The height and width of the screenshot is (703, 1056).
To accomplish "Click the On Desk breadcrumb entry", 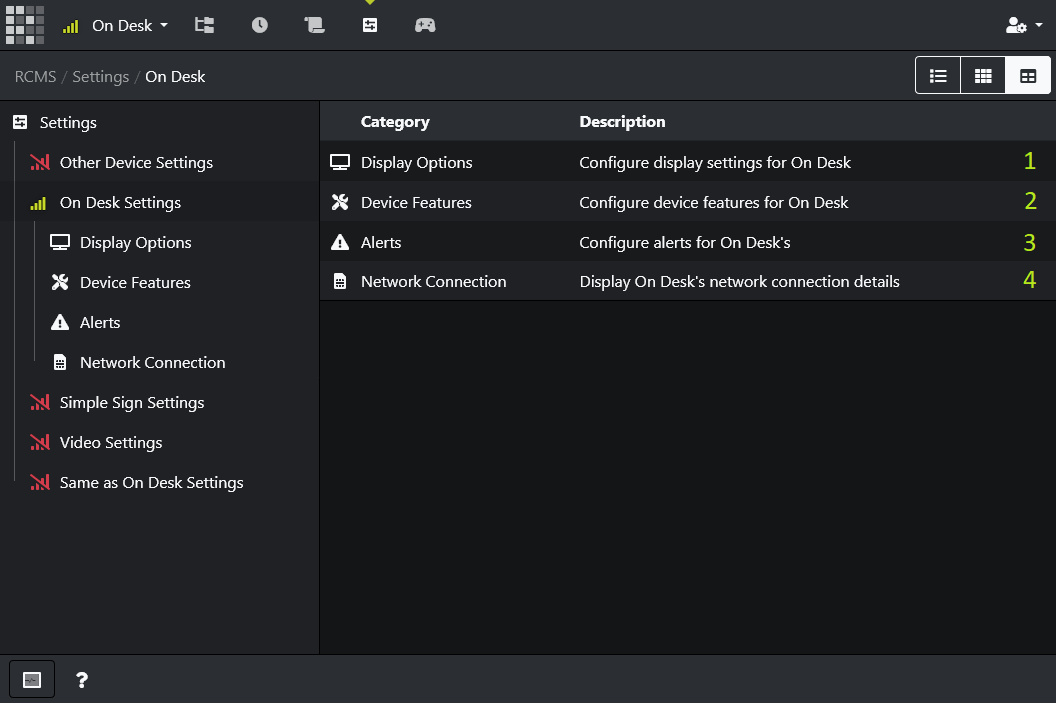I will point(175,77).
